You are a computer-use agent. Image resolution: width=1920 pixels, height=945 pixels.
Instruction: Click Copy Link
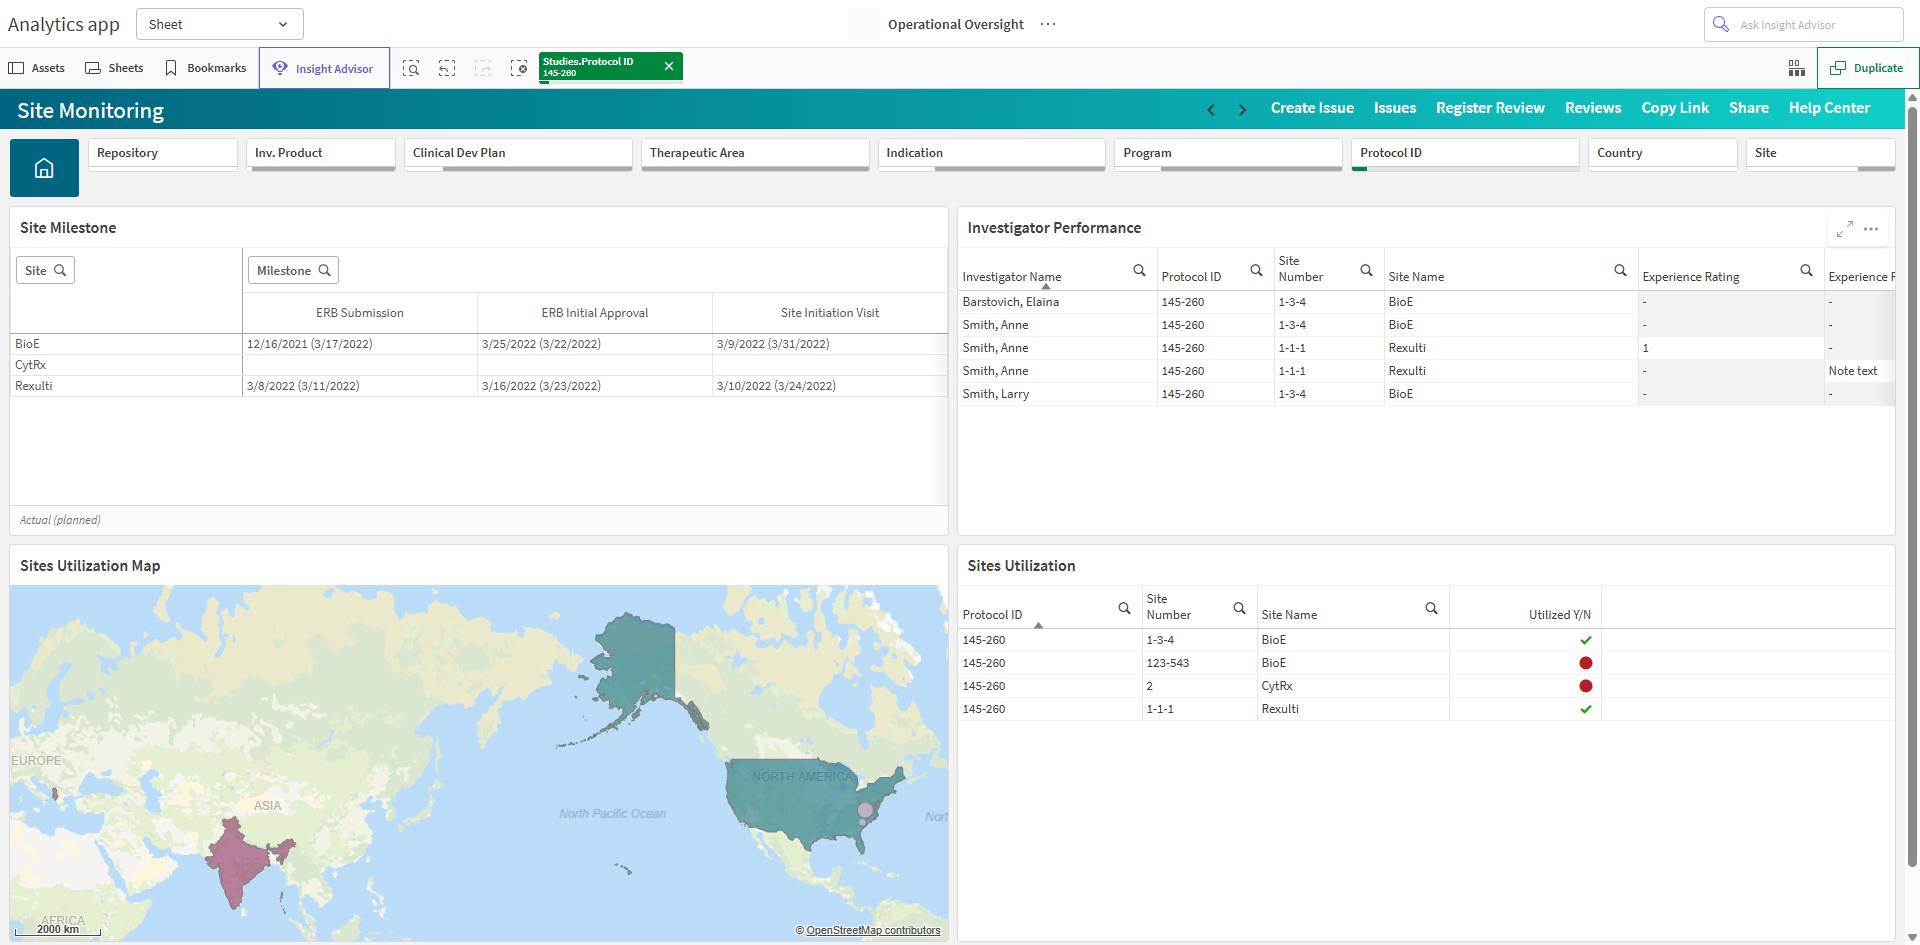pos(1675,108)
